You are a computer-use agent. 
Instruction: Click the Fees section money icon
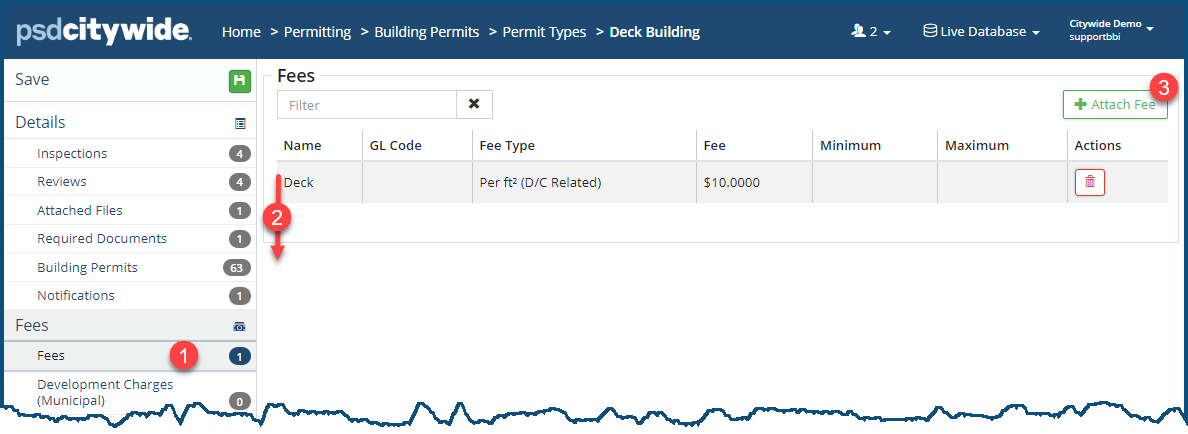[x=240, y=326]
